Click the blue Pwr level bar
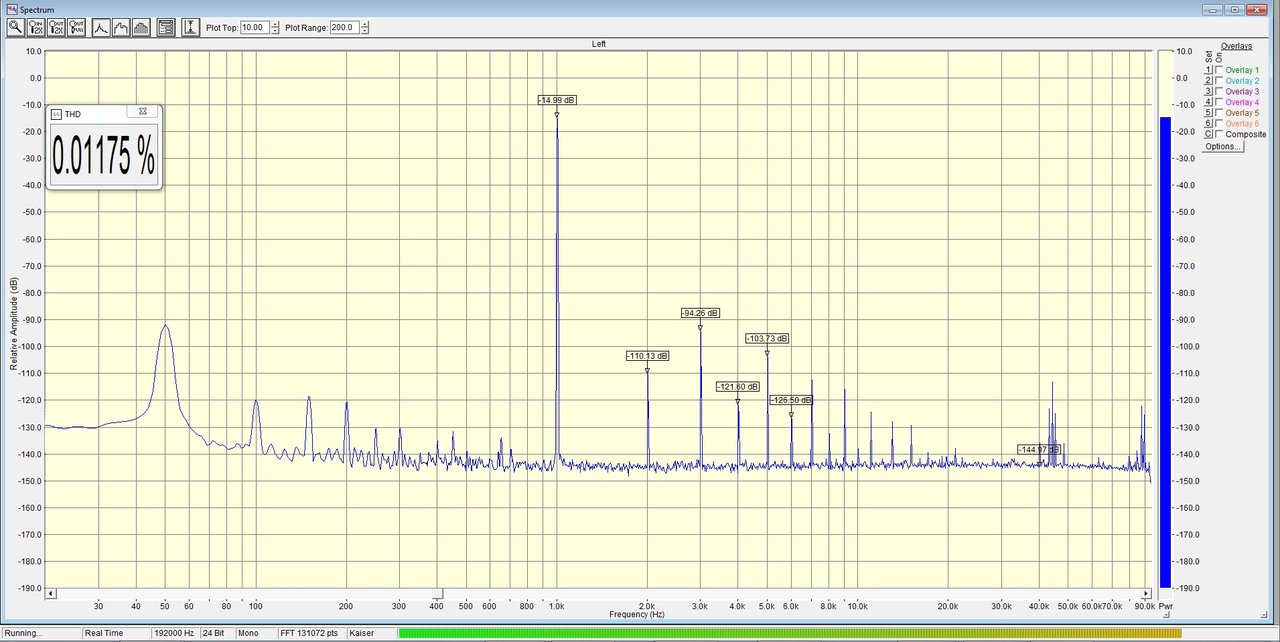1280x642 pixels. click(1165, 352)
